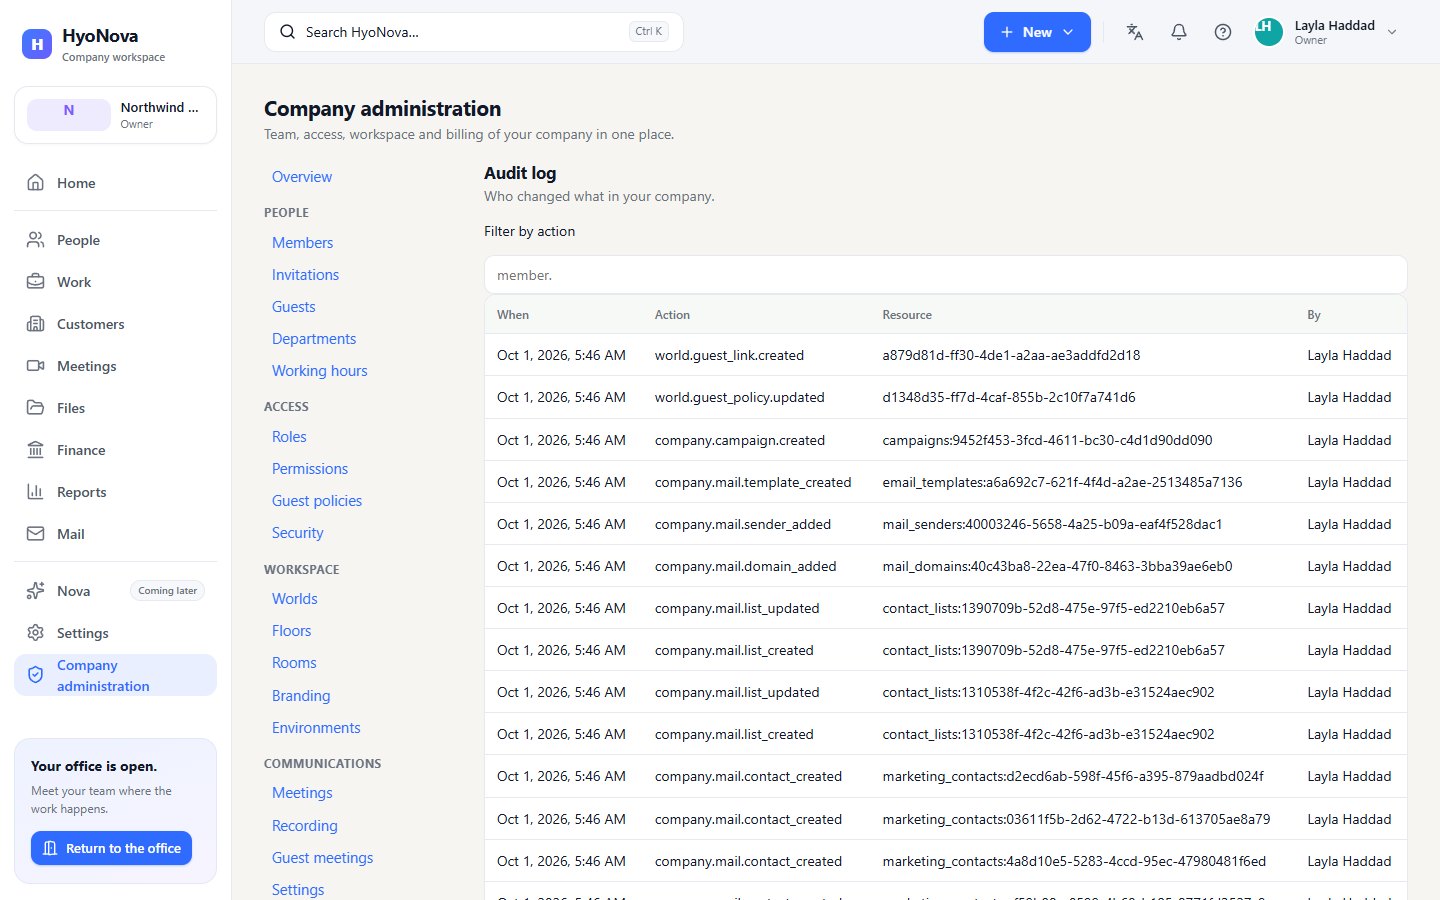Click Return to the office button
Image resolution: width=1440 pixels, height=900 pixels.
[111, 848]
